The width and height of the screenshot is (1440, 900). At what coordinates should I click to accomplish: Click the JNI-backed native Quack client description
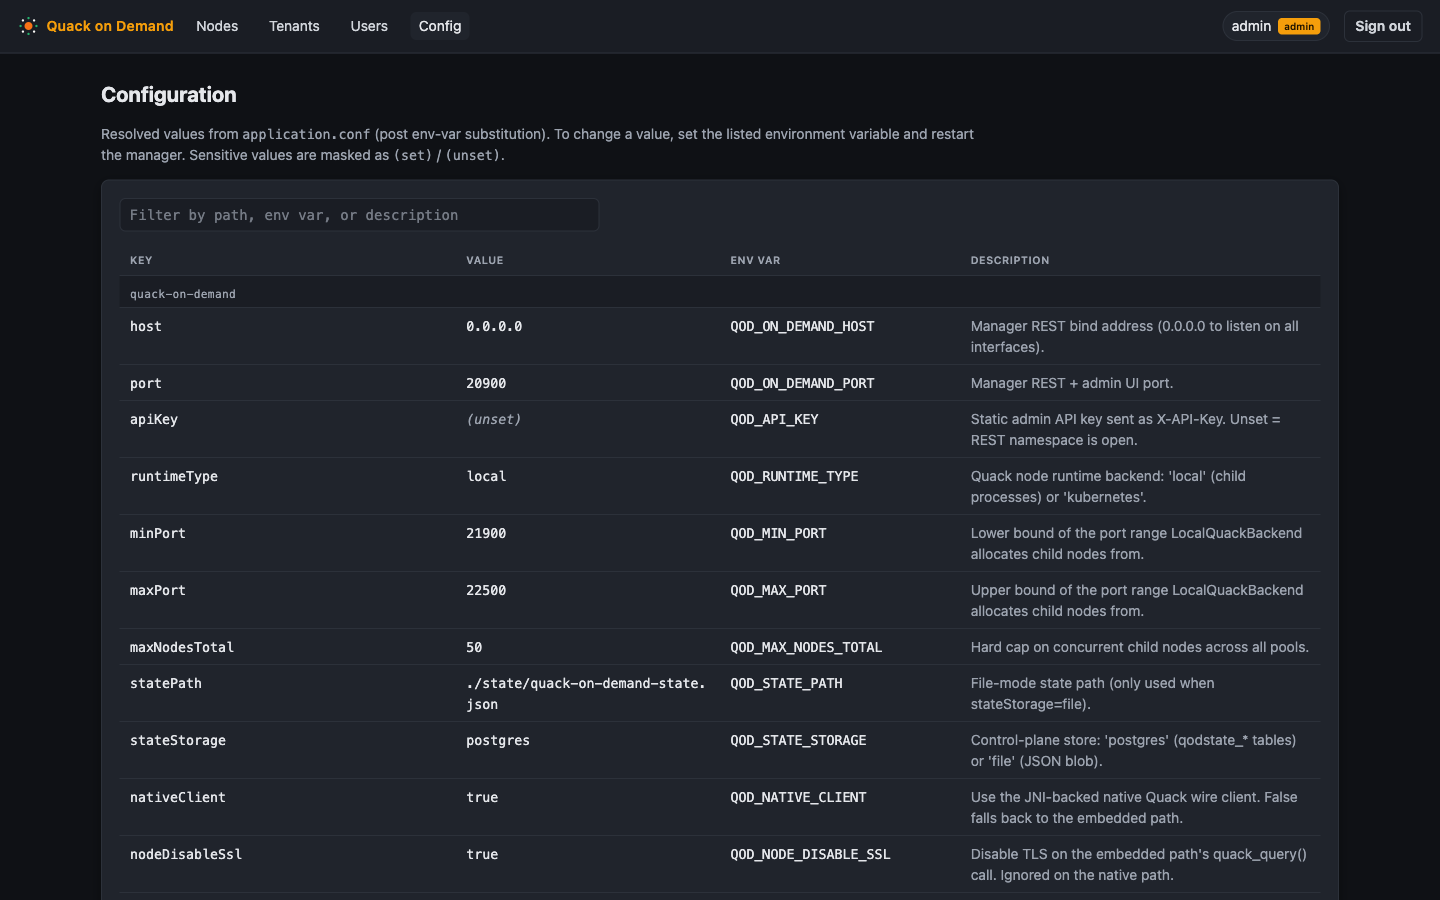point(1134,807)
